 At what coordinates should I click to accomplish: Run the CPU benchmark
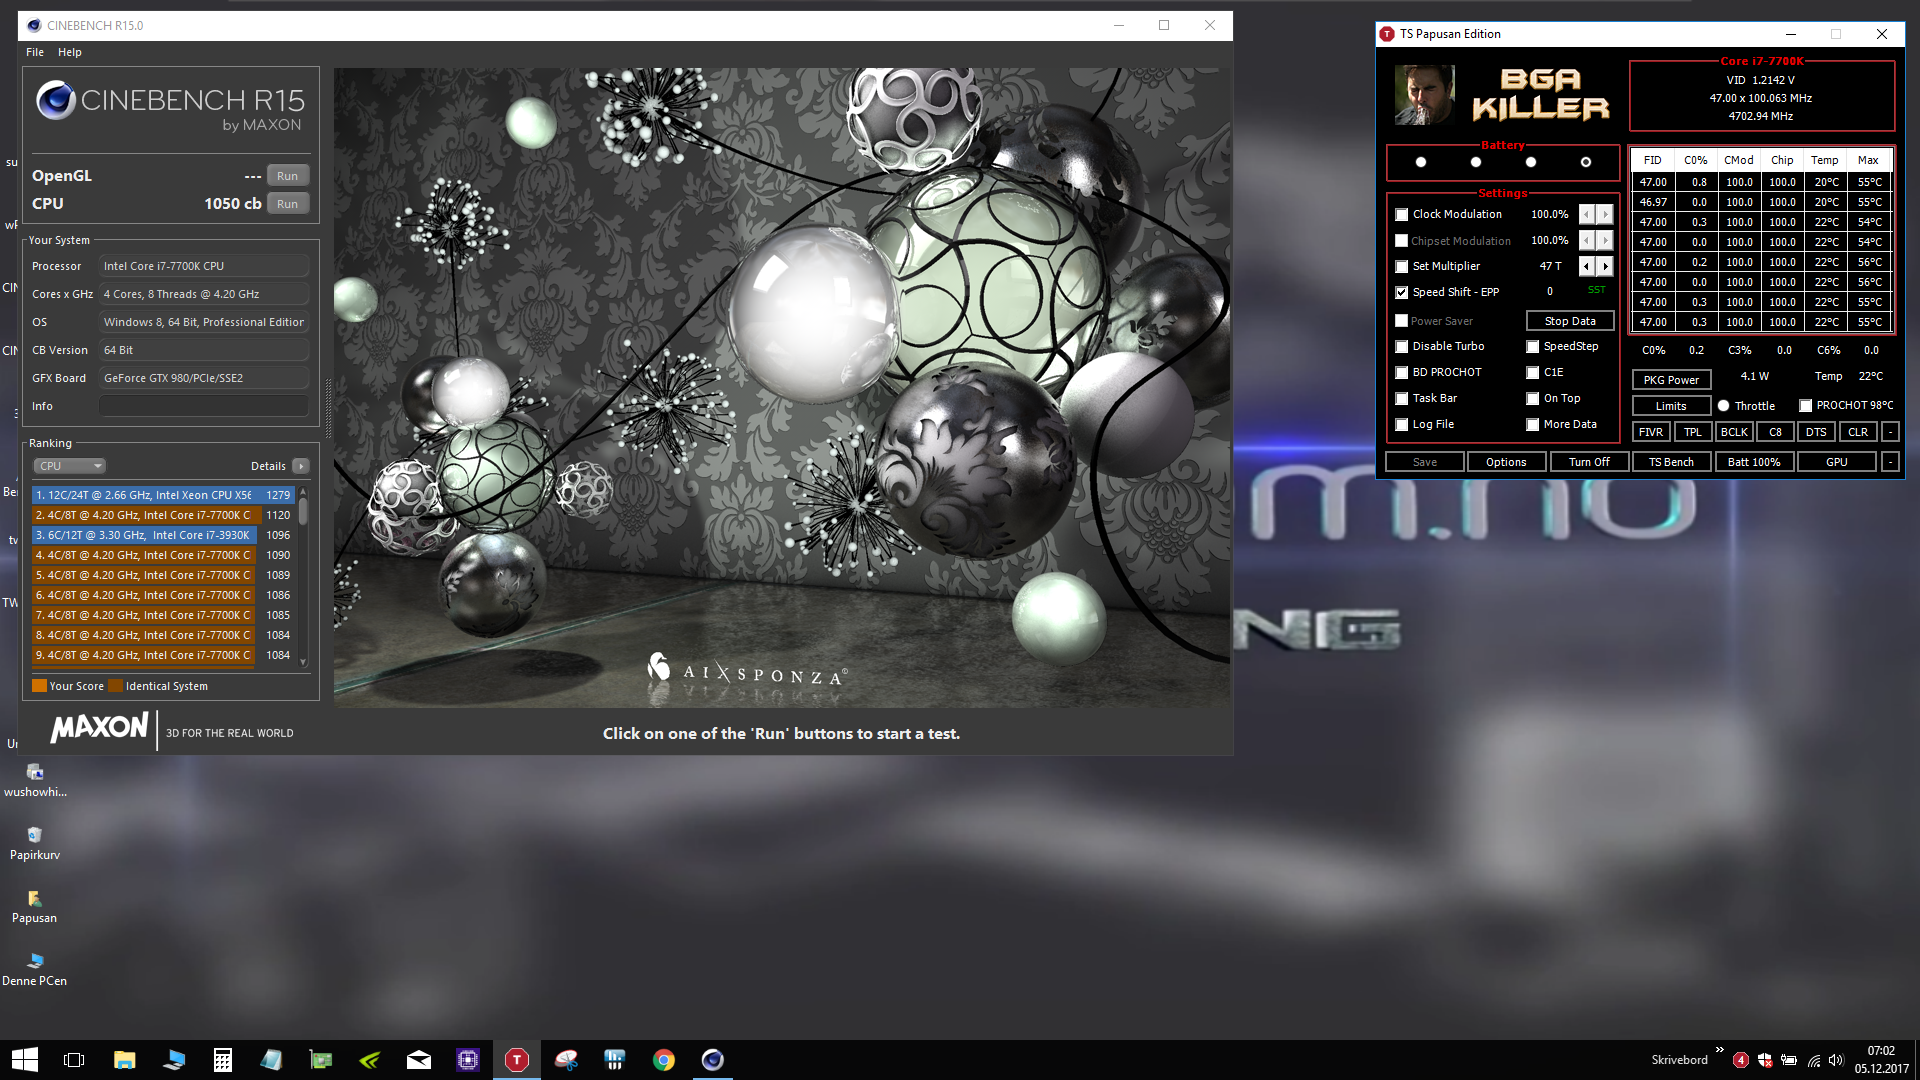coord(287,204)
